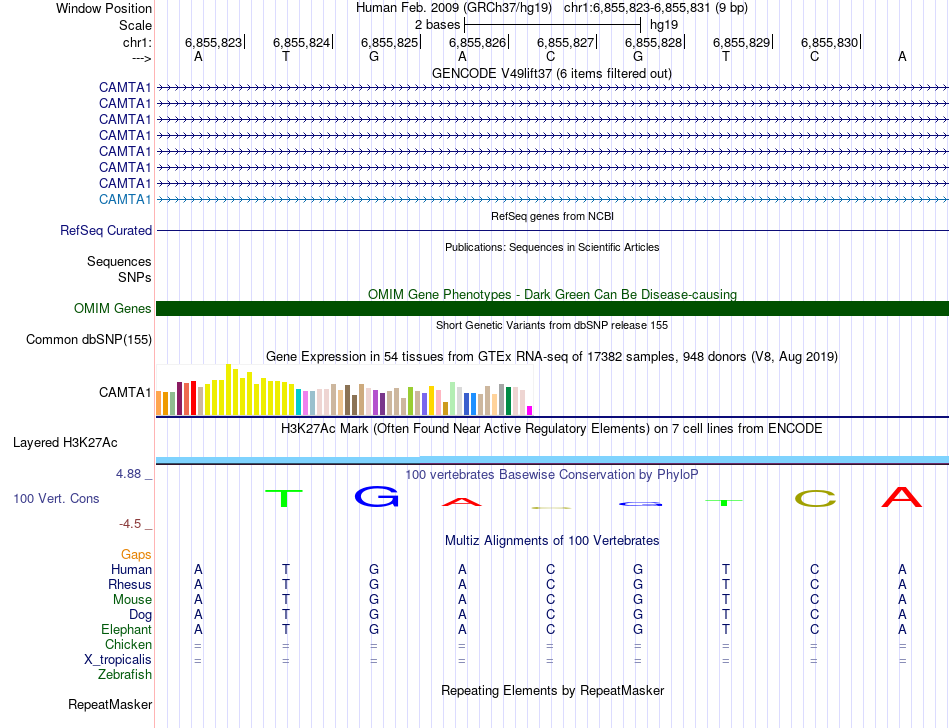Click the GENCODE V49lift37 track title
Screen dimensions: 950x728
[551, 74]
